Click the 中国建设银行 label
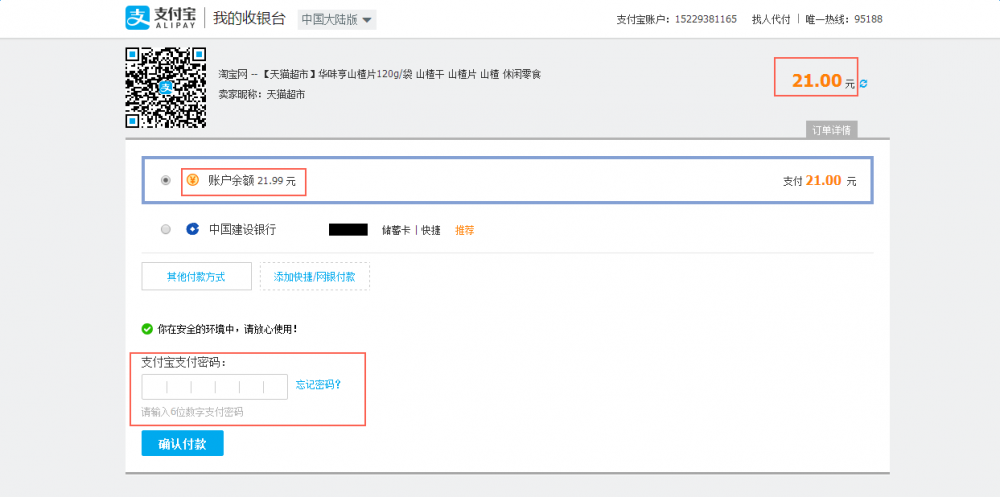 coord(242,230)
